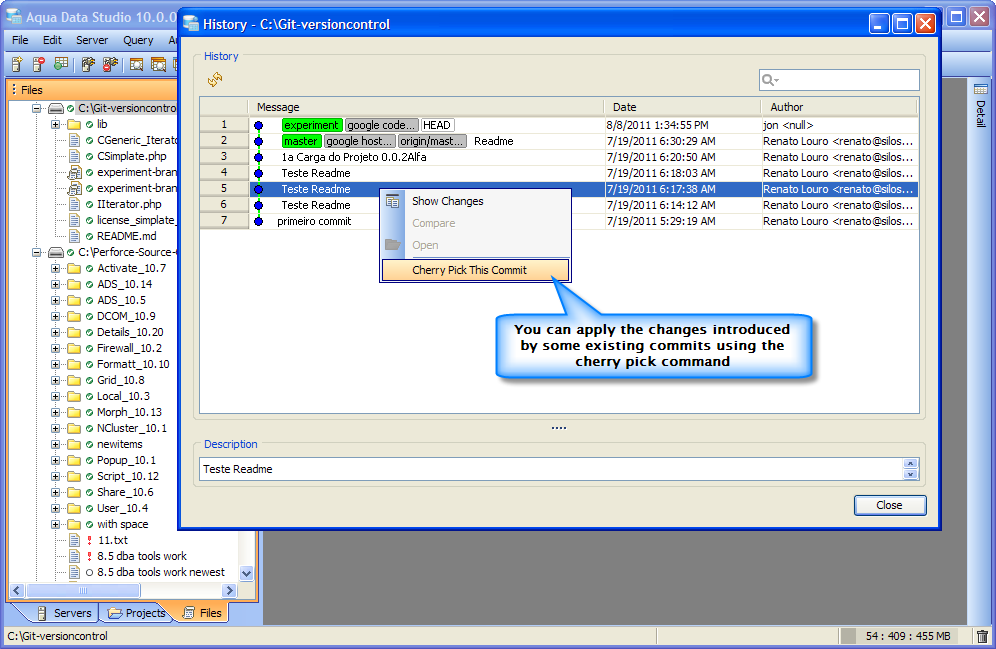Click the Description box scroll down arrow
996x649 pixels.
point(910,474)
